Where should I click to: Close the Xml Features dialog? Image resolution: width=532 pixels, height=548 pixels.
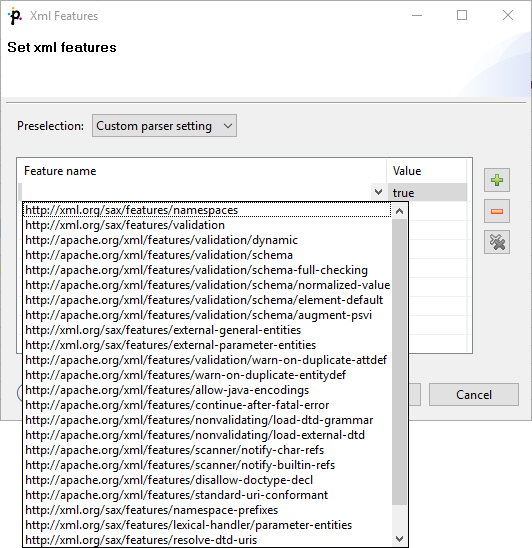508,15
